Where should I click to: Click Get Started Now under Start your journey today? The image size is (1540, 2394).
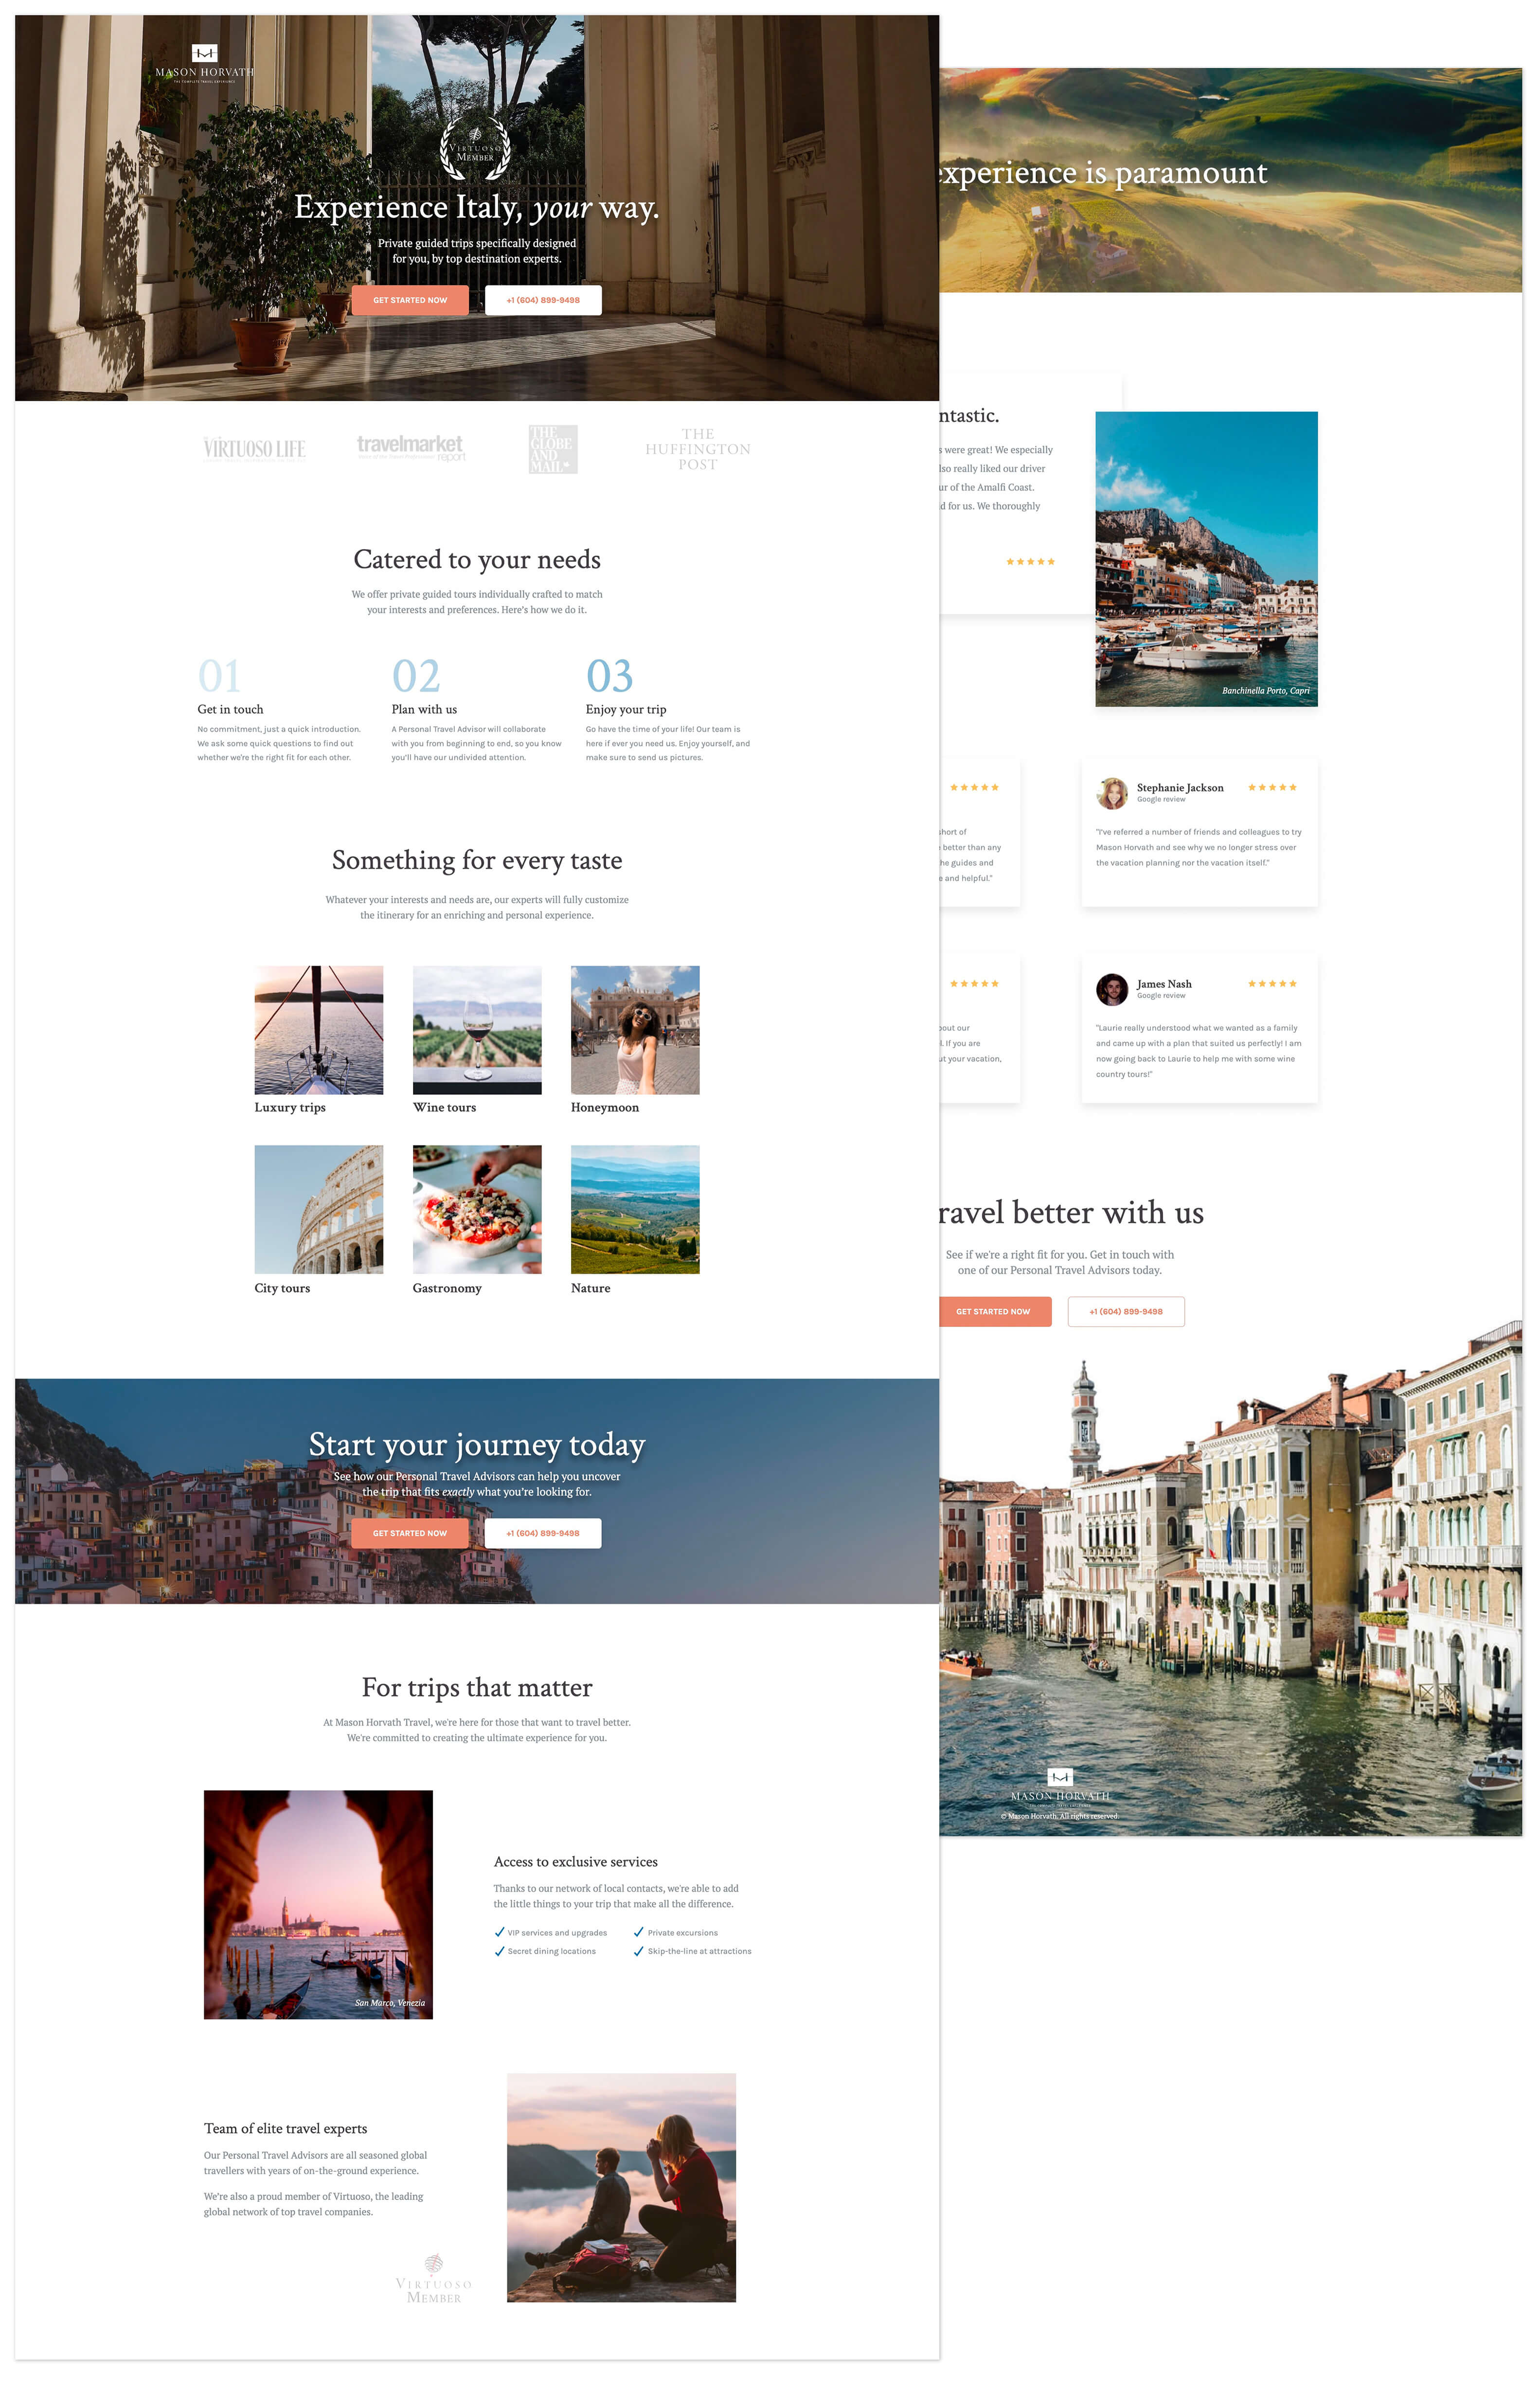click(410, 1533)
